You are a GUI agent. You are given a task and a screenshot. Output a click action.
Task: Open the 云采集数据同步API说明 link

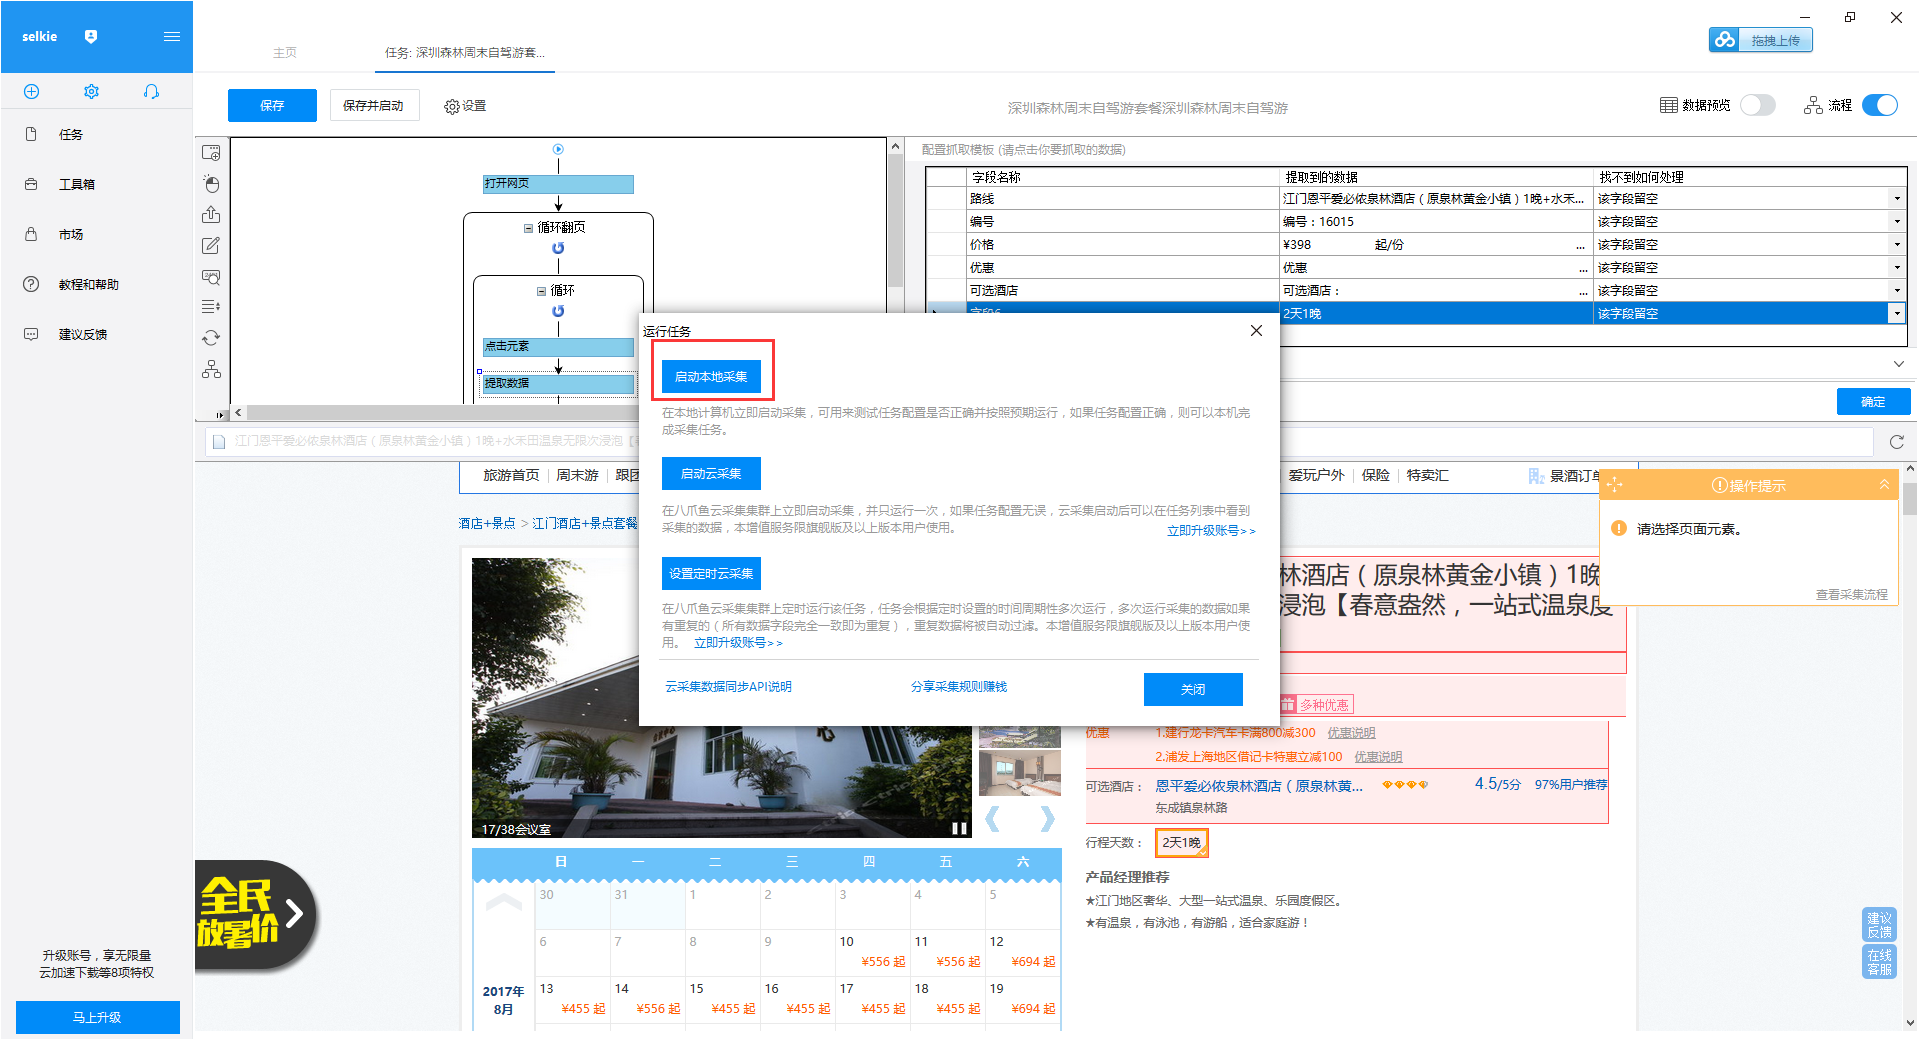(x=728, y=687)
